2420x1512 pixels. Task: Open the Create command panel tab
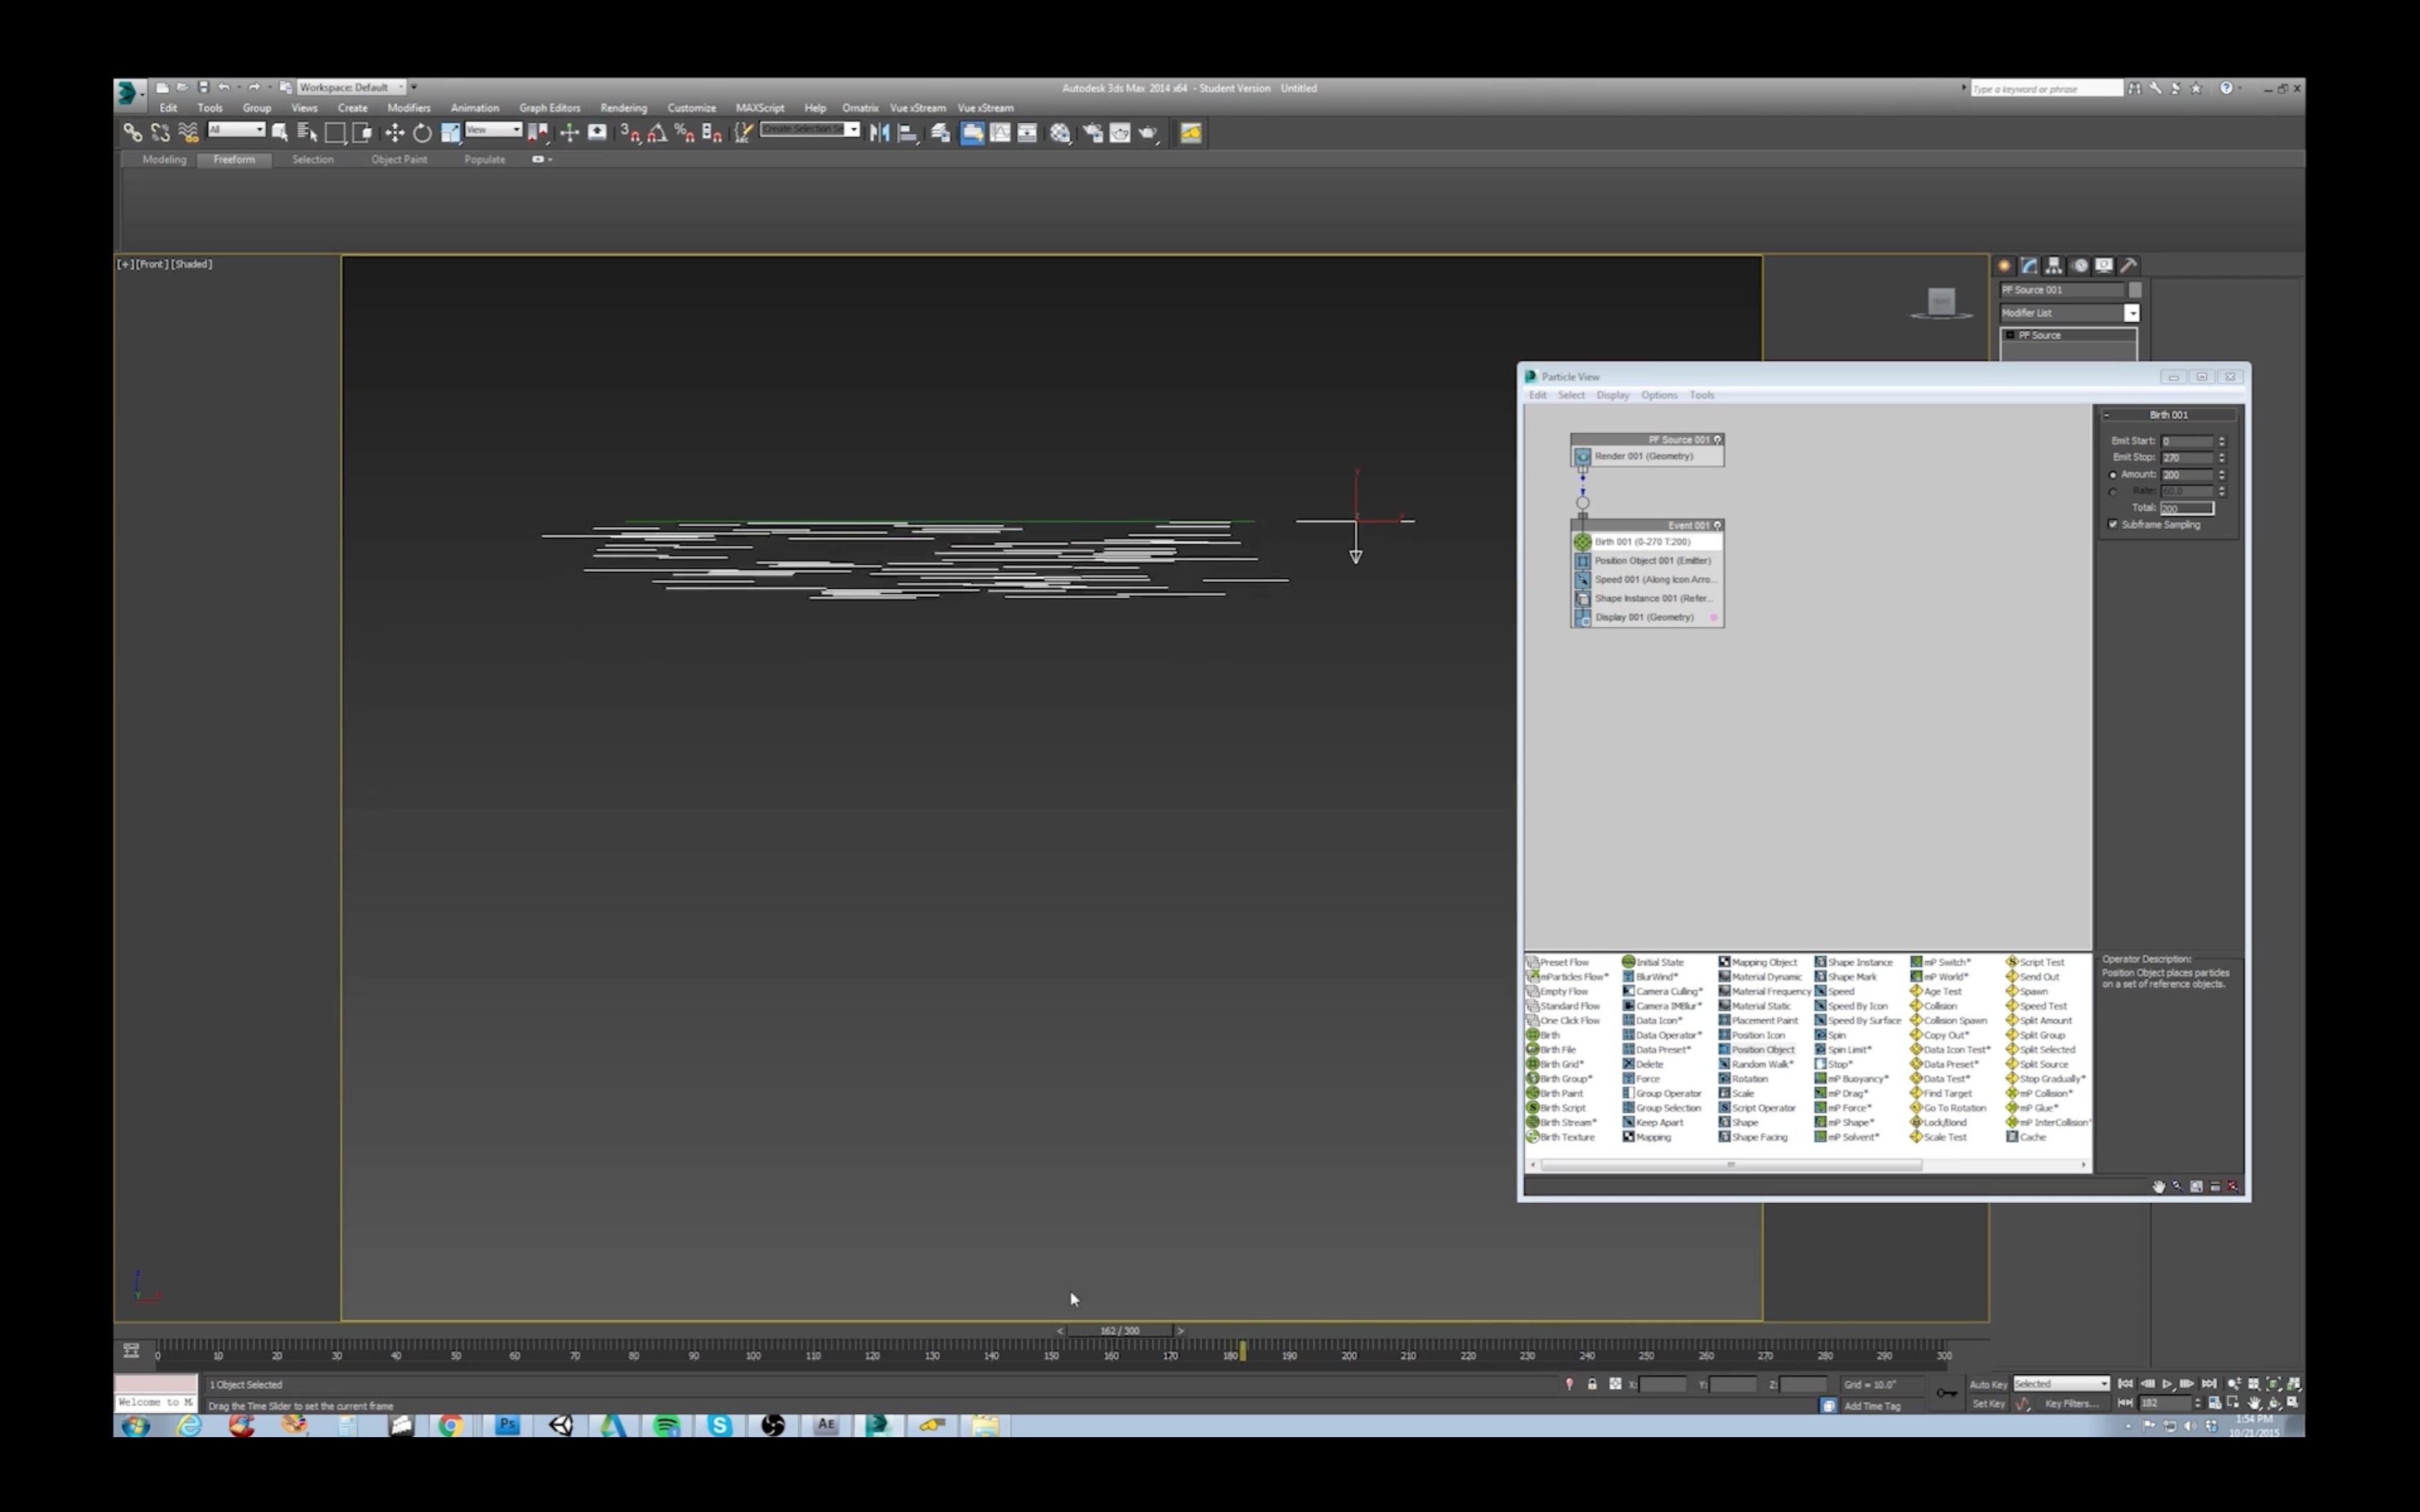click(x=2004, y=265)
